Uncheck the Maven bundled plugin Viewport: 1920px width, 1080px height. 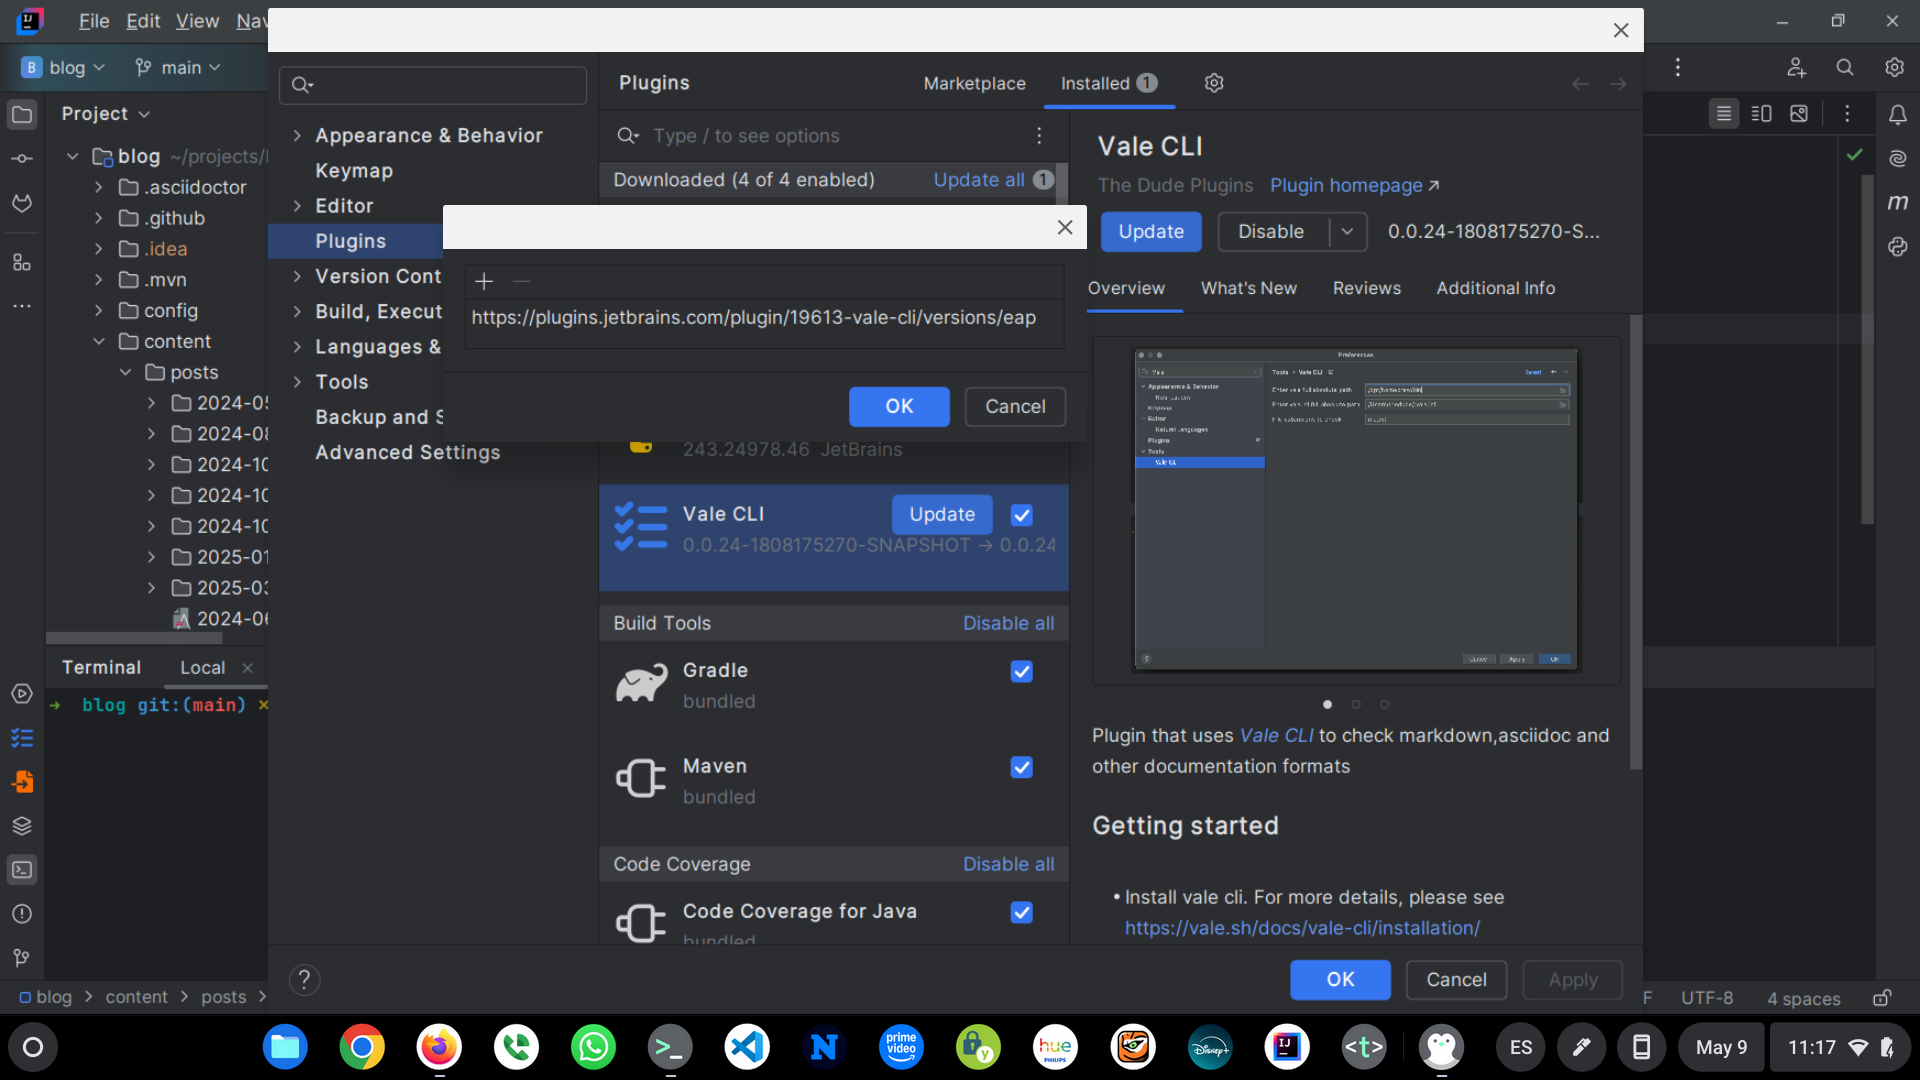coord(1021,767)
